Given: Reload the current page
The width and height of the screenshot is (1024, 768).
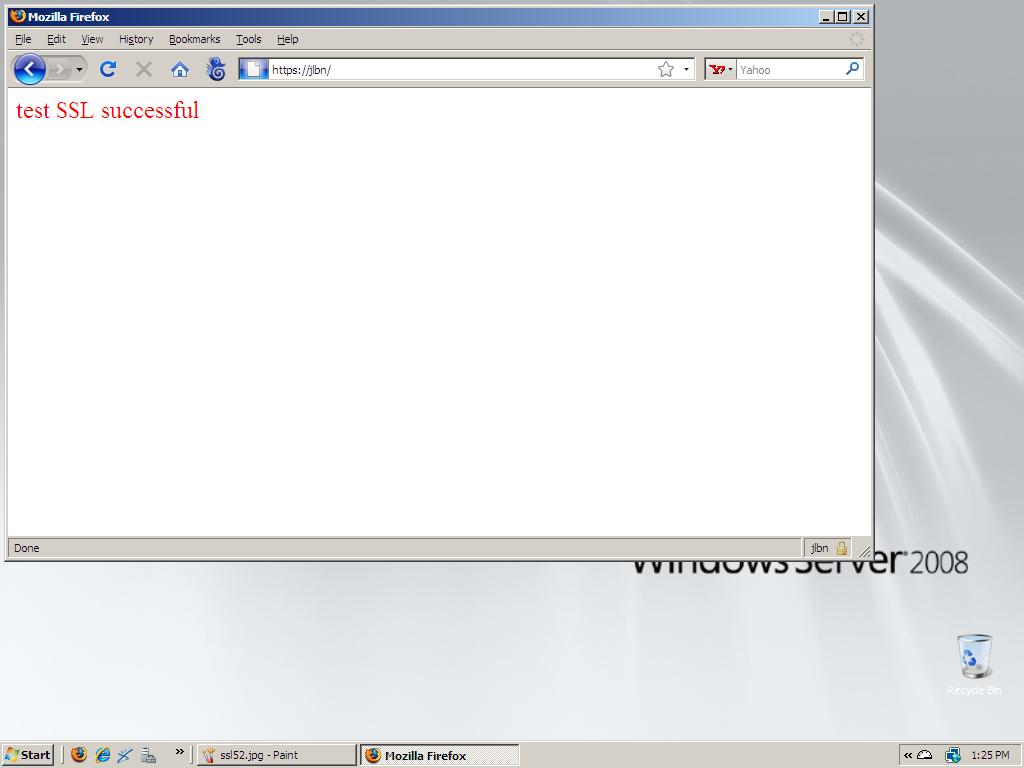Looking at the screenshot, I should pos(108,69).
